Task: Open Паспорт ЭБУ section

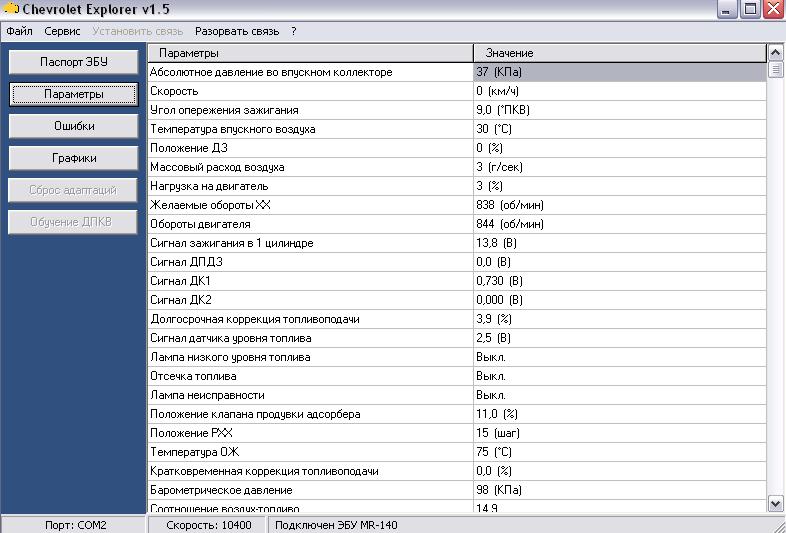Action: (74, 62)
